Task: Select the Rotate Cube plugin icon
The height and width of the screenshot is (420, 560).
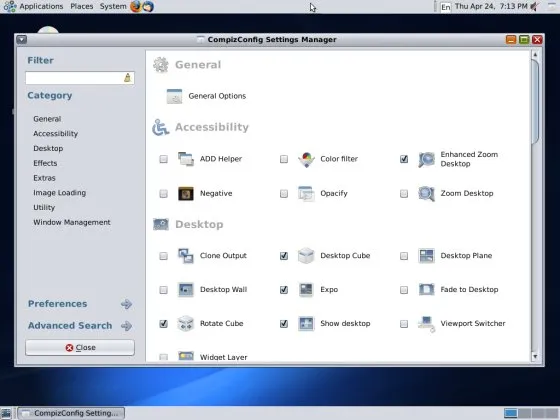Action: click(x=186, y=324)
